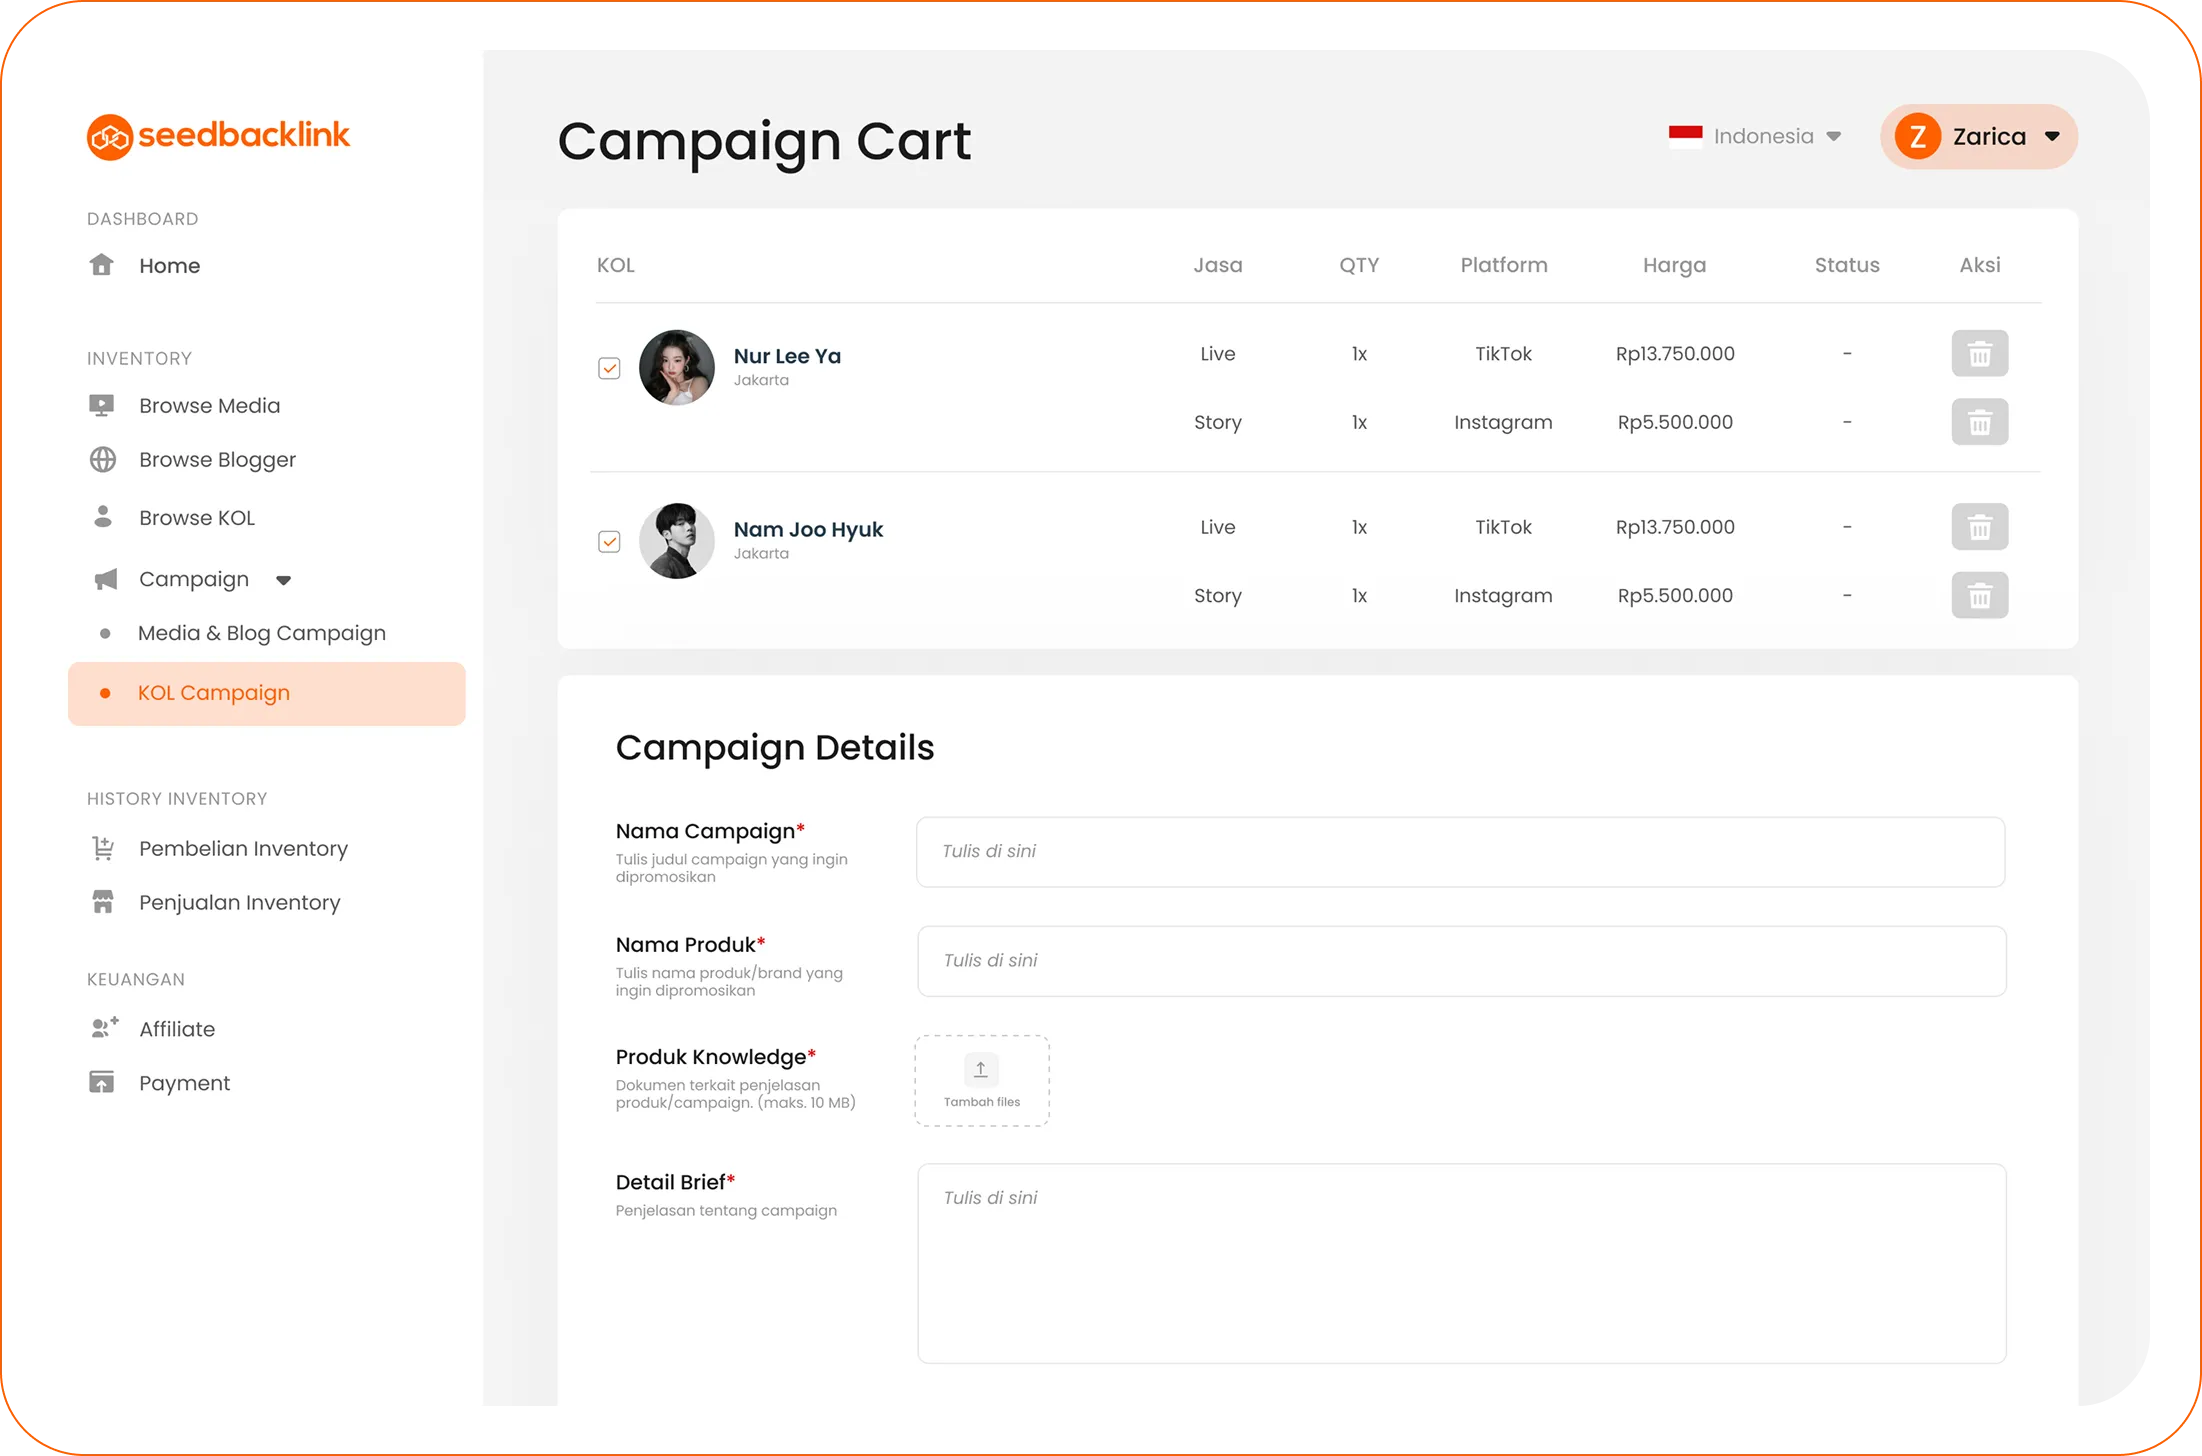
Task: Click Nam Joo Hyuk's profile photo
Action: (677, 541)
